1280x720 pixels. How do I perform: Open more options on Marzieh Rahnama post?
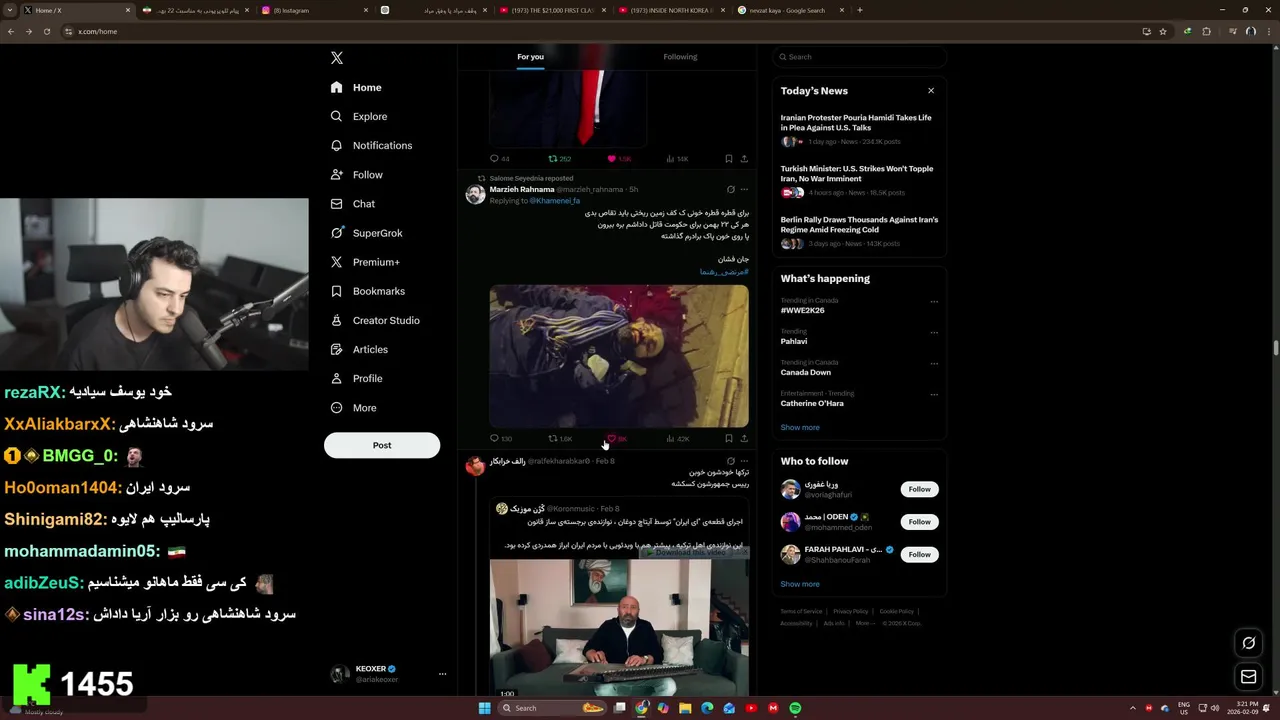[744, 189]
